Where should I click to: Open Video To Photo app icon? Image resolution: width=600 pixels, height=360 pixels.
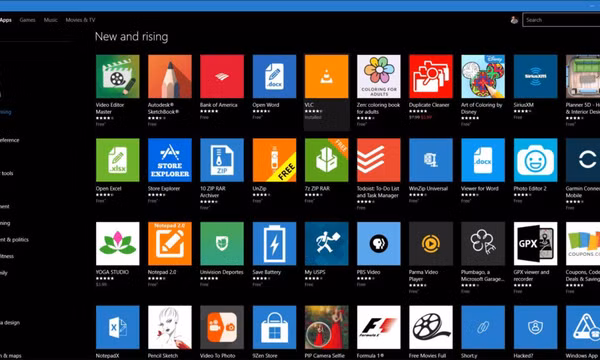coord(222,327)
